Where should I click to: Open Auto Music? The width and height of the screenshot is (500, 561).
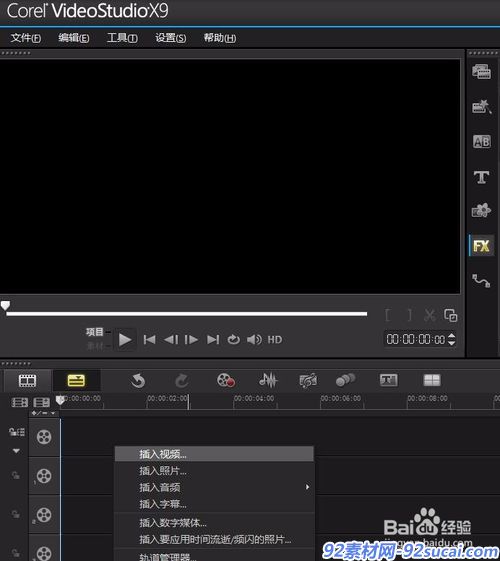[x=308, y=380]
